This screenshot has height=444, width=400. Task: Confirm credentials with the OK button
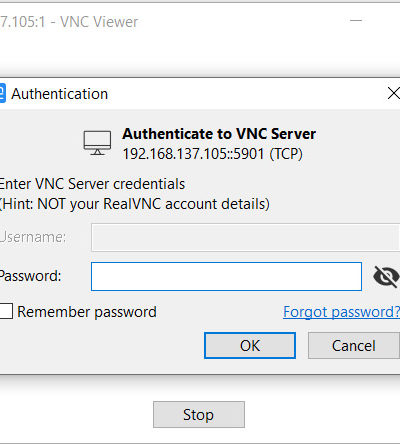coord(250,345)
